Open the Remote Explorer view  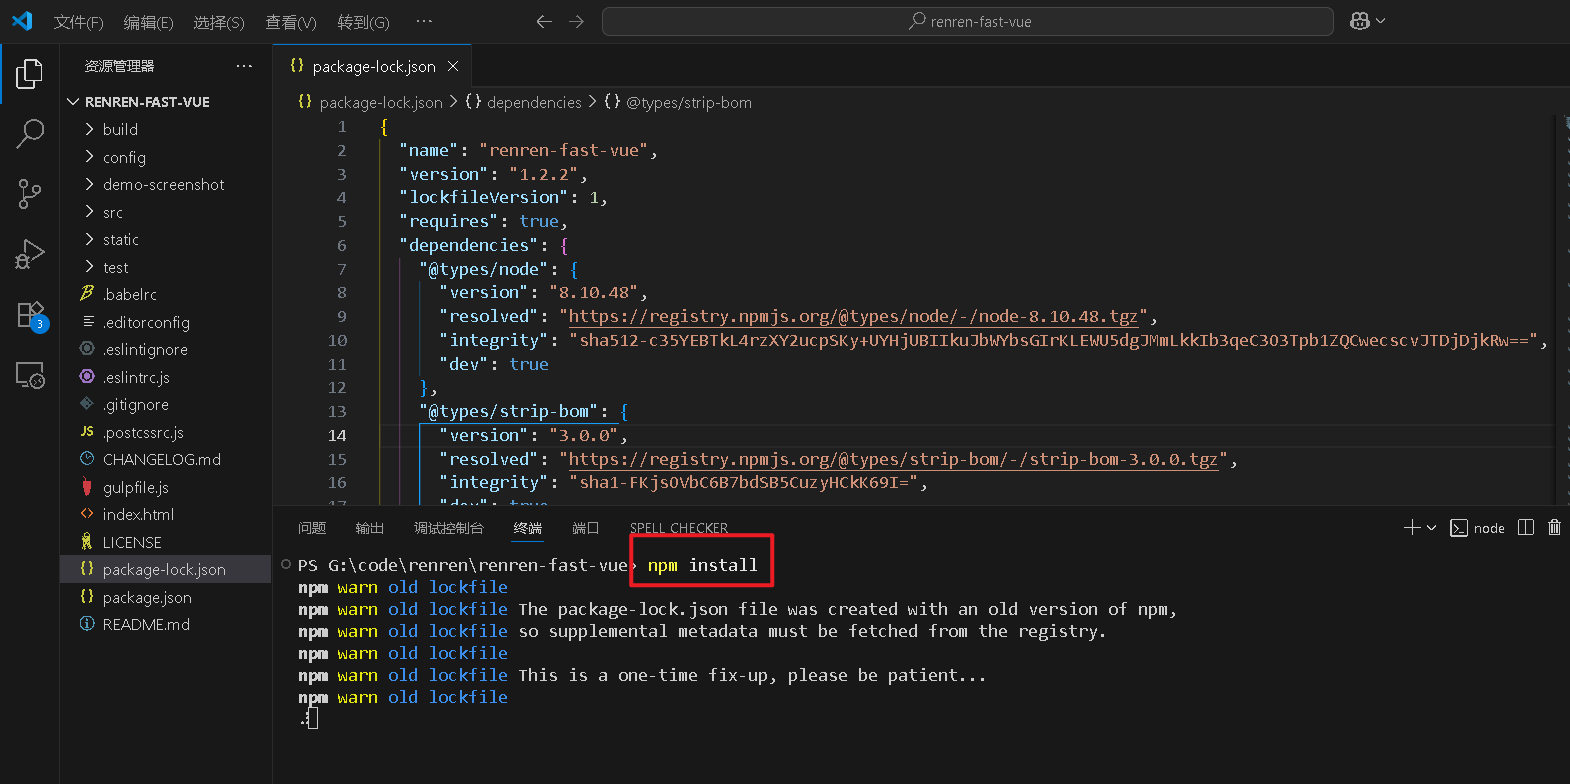30,375
